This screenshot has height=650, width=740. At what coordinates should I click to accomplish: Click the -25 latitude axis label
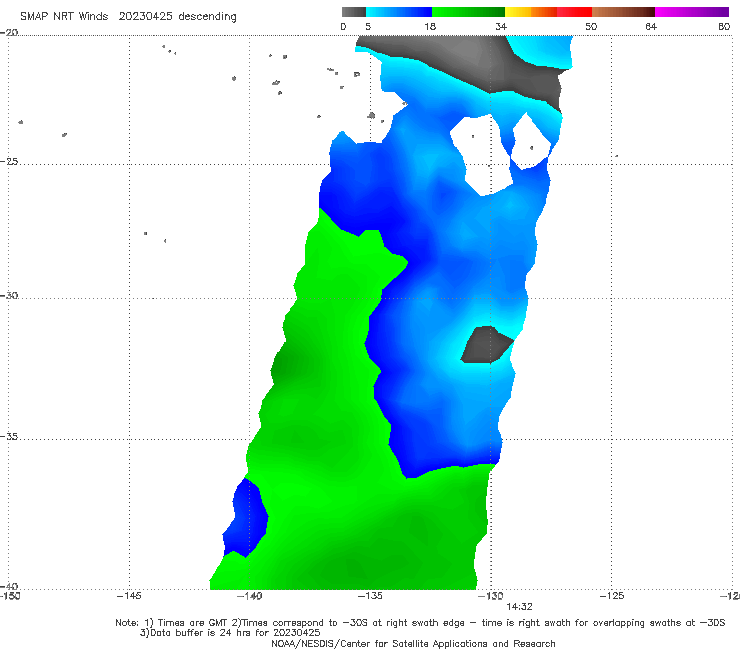click(x=9, y=161)
